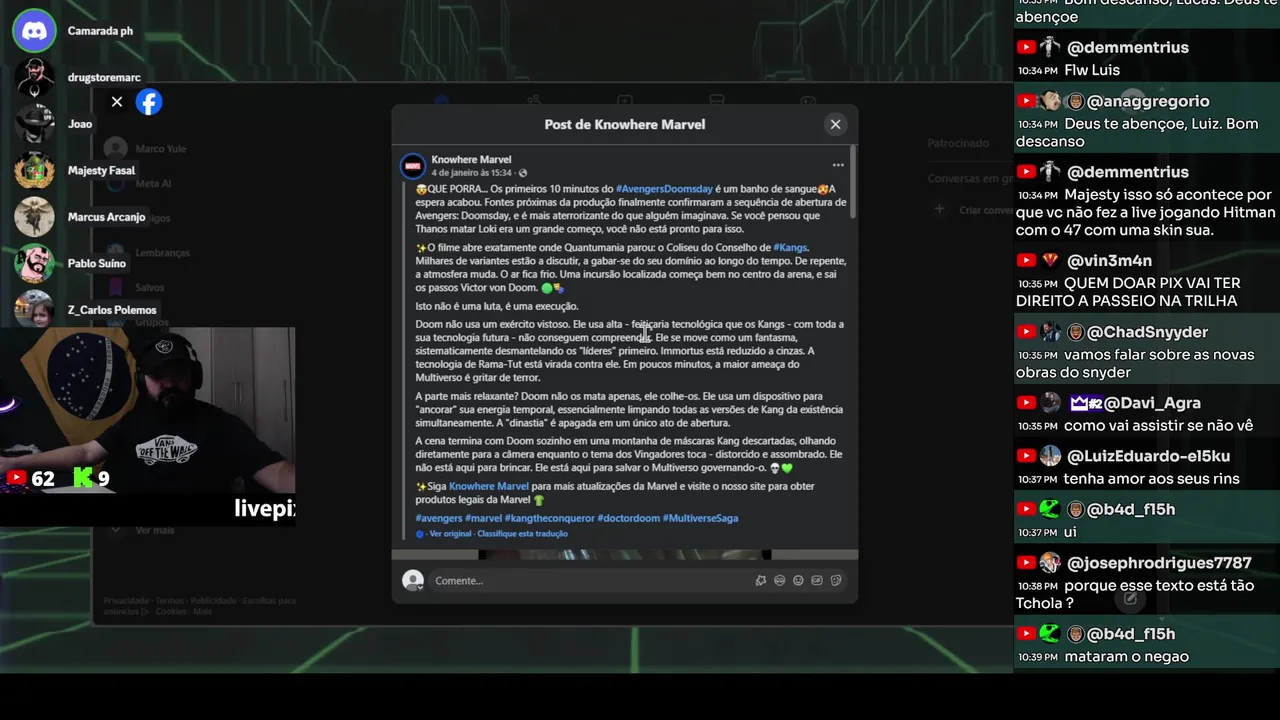The height and width of the screenshot is (720, 1280).
Task: Click the Camarada ph label
Action: pyautogui.click(x=100, y=31)
